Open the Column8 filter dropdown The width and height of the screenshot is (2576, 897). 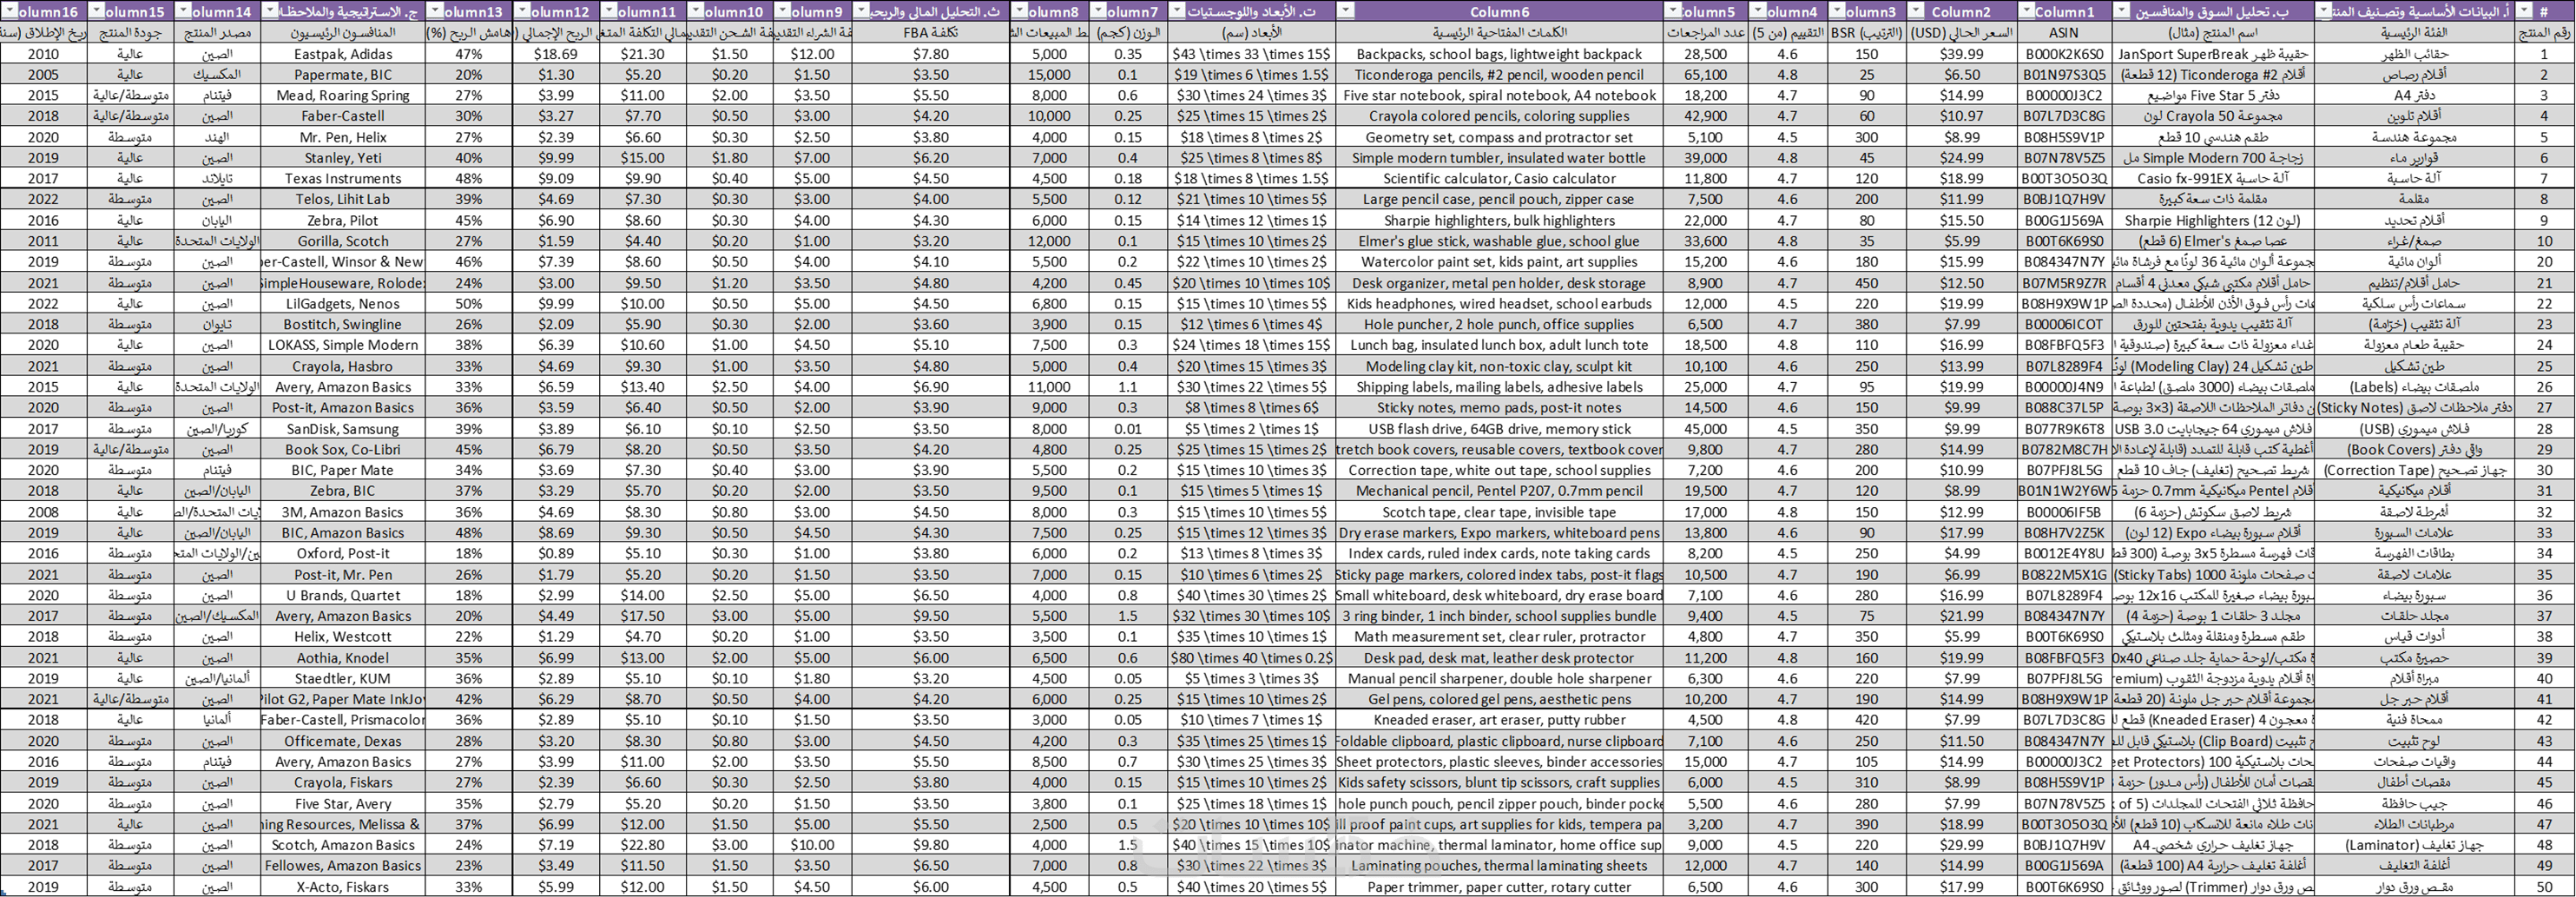[x=1019, y=11]
